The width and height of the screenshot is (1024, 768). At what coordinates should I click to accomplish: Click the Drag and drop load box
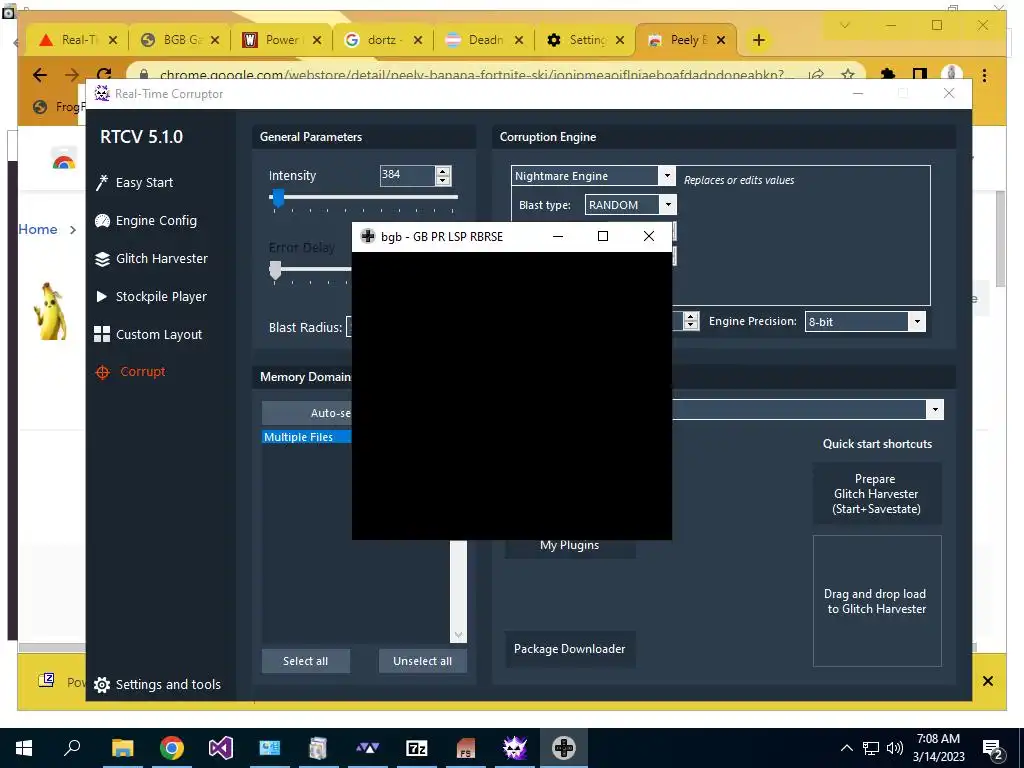(x=876, y=601)
